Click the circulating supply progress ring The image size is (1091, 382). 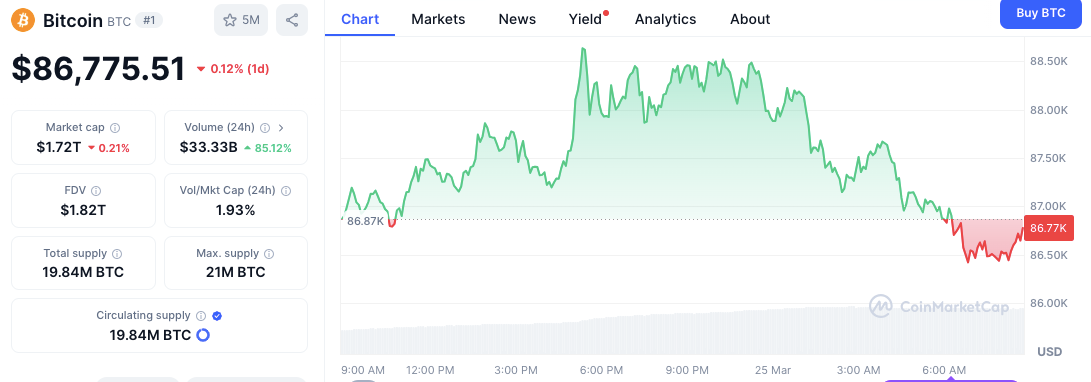point(203,335)
